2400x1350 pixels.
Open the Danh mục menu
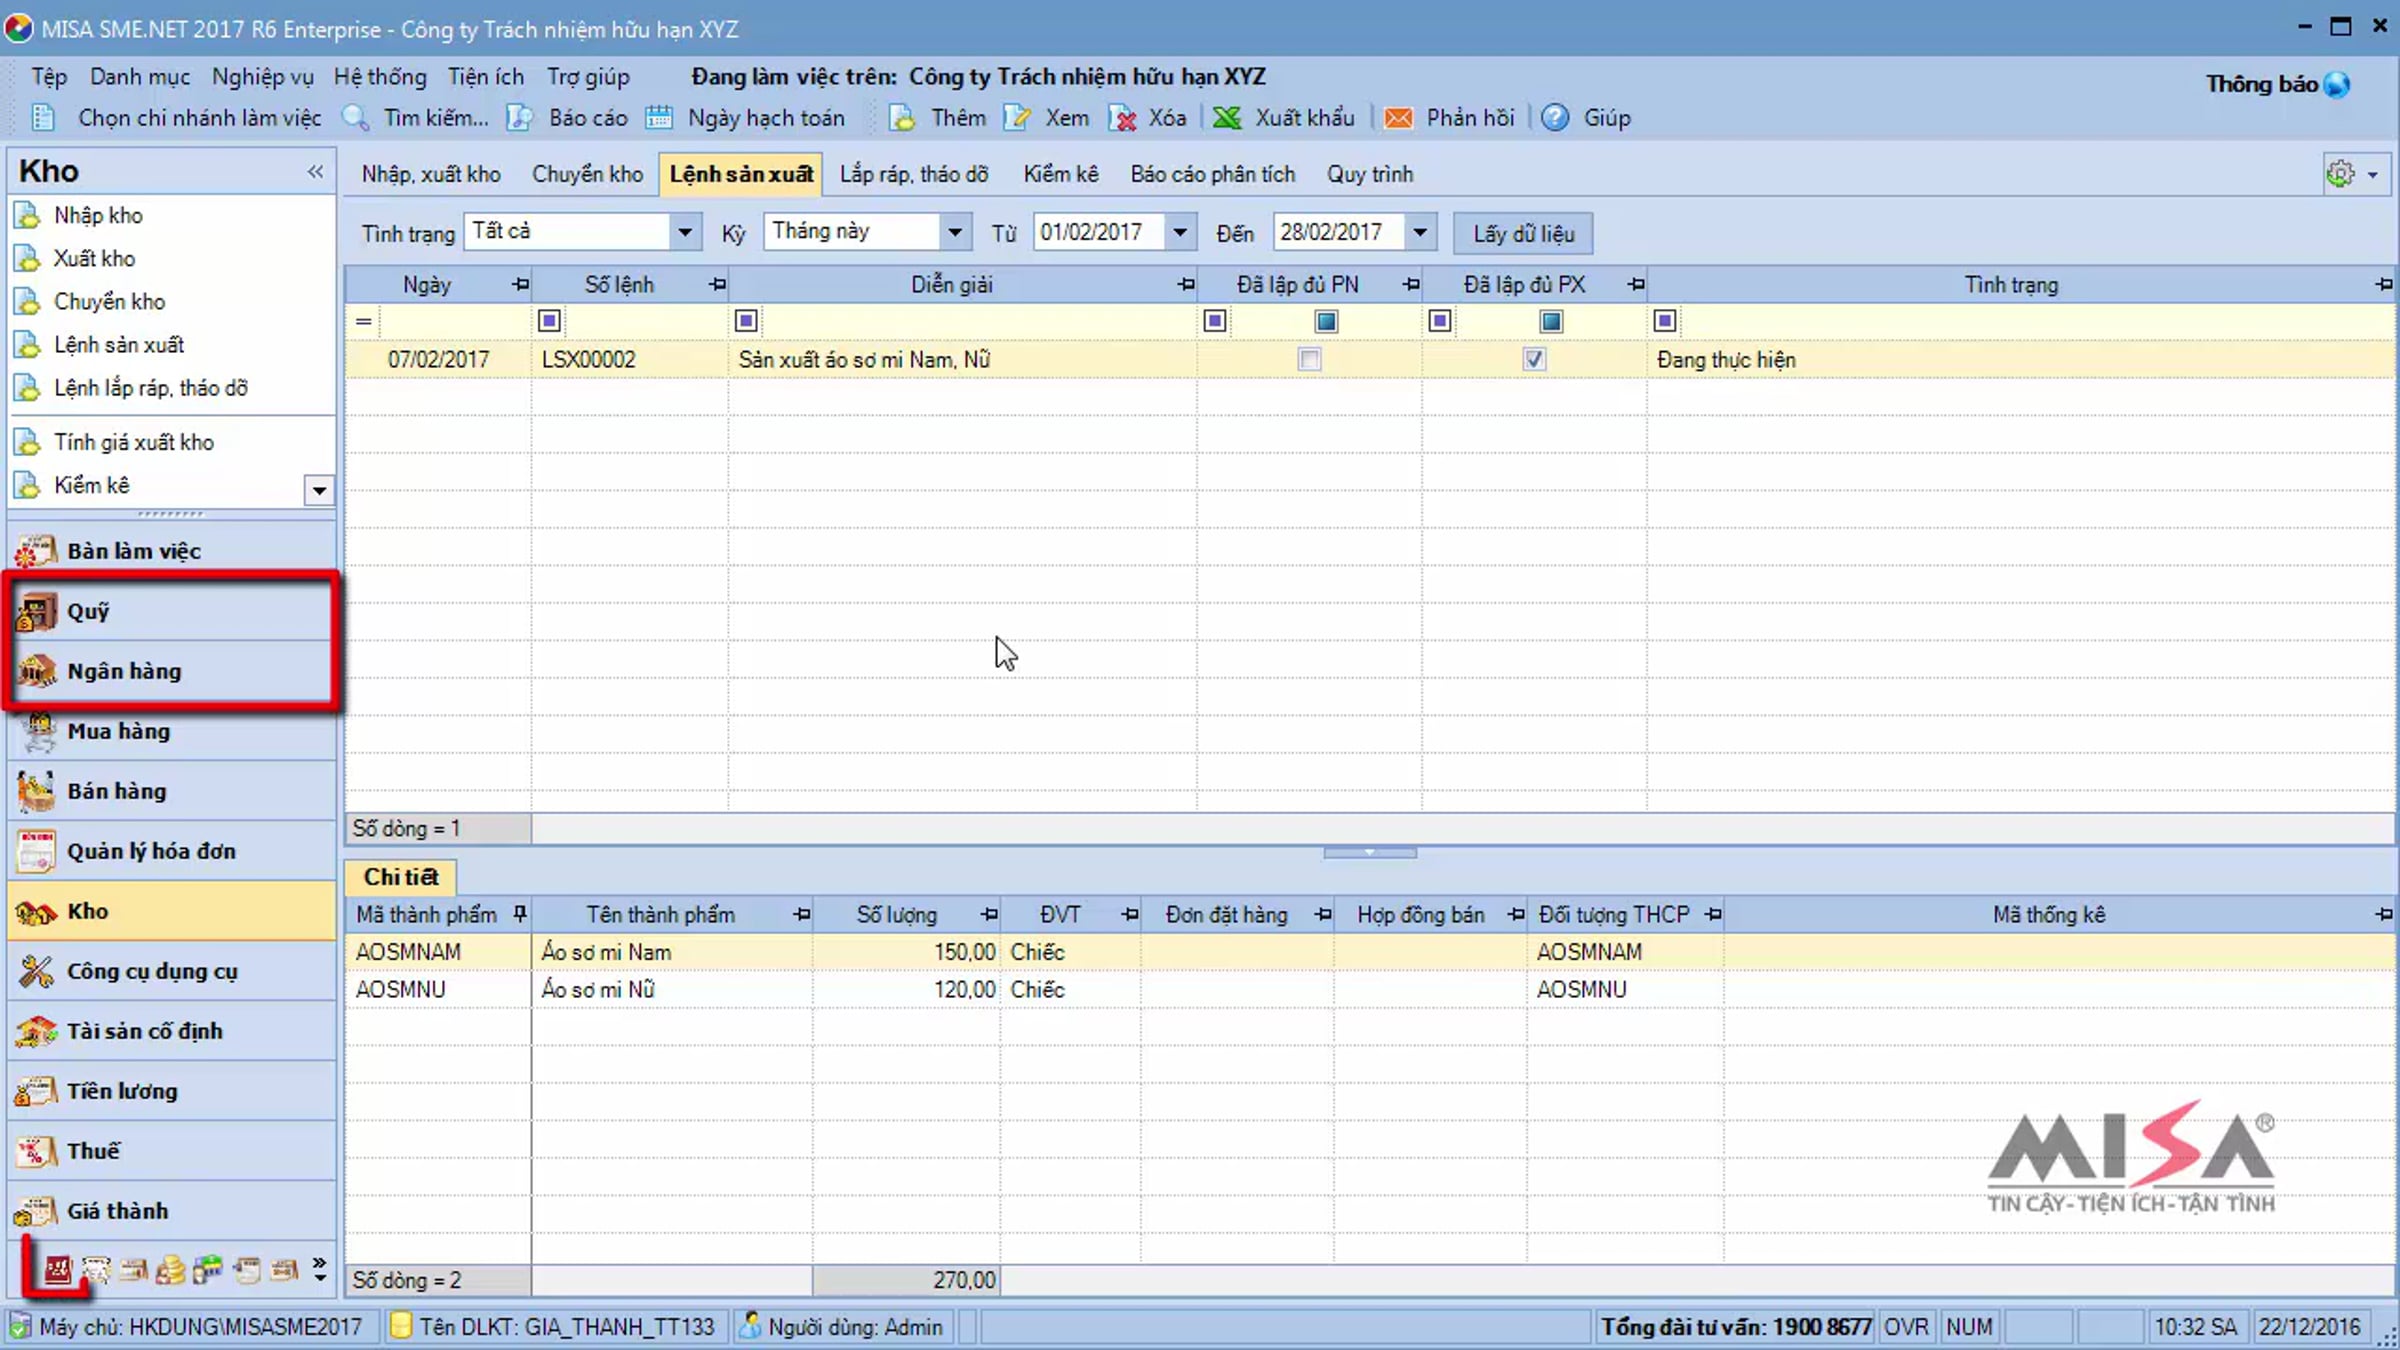139,77
